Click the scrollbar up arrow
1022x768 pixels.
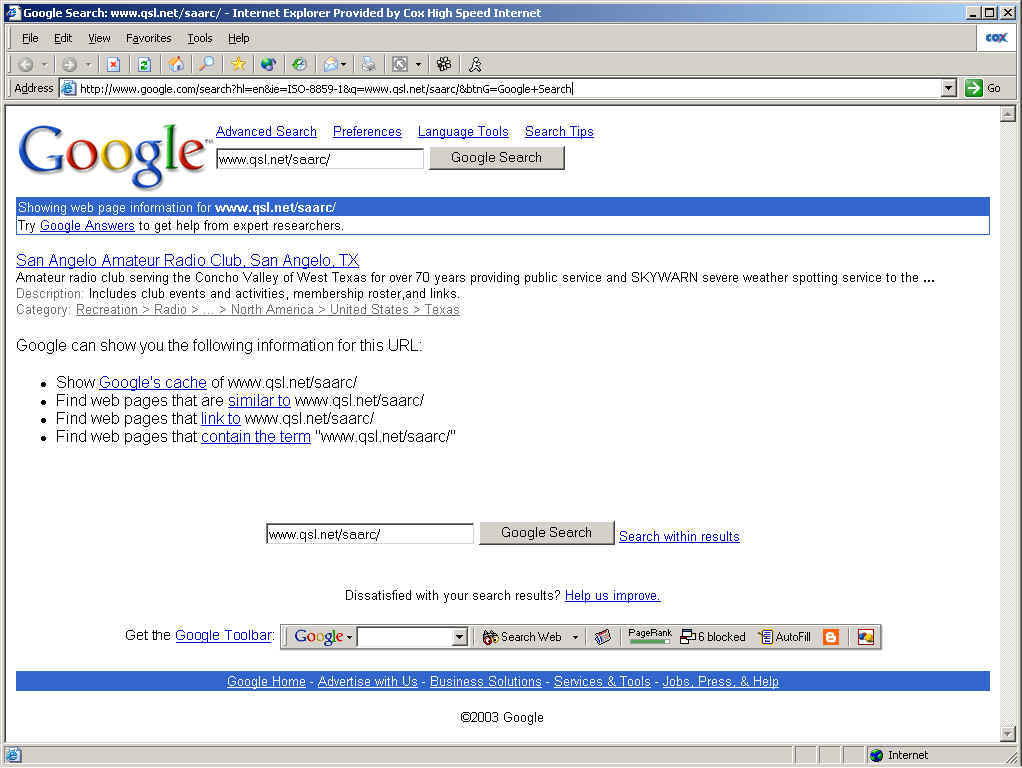pos(1008,114)
